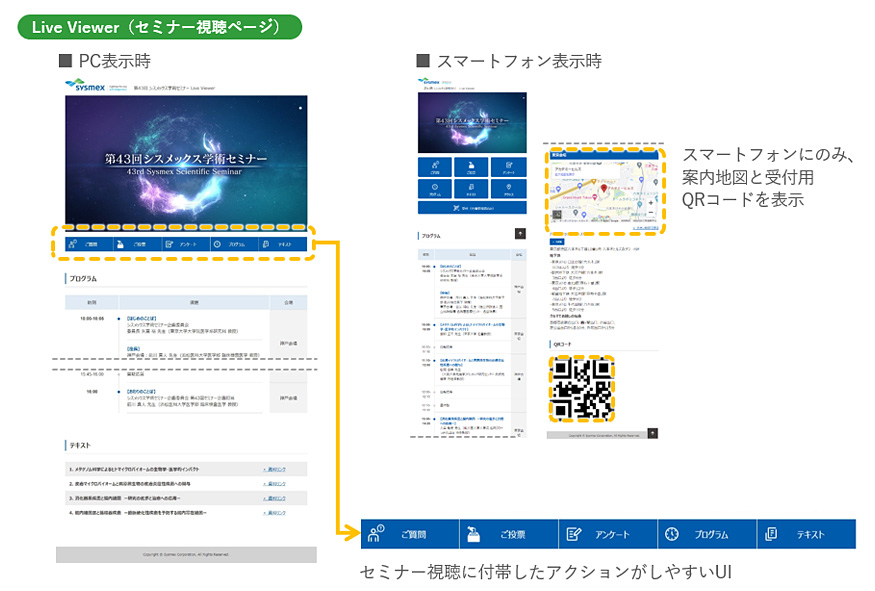Click the blue map header bar above the map
Image resolution: width=875 pixels, height=591 pixels.
[x=604, y=155]
